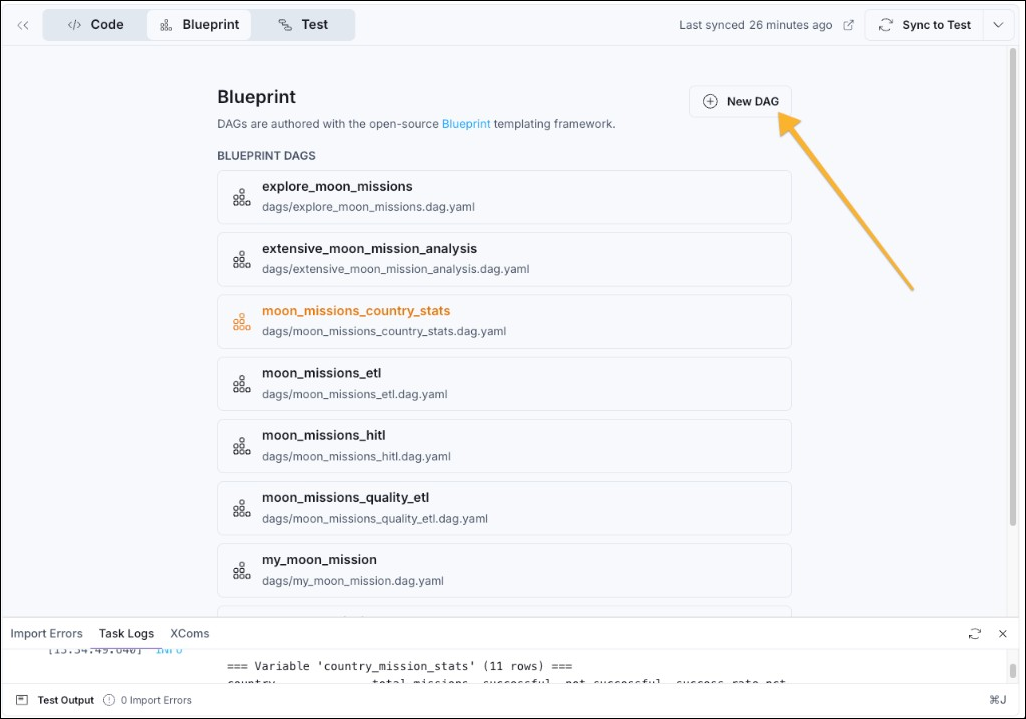Click the DAG icon beside my_moon_mission

click(240, 569)
